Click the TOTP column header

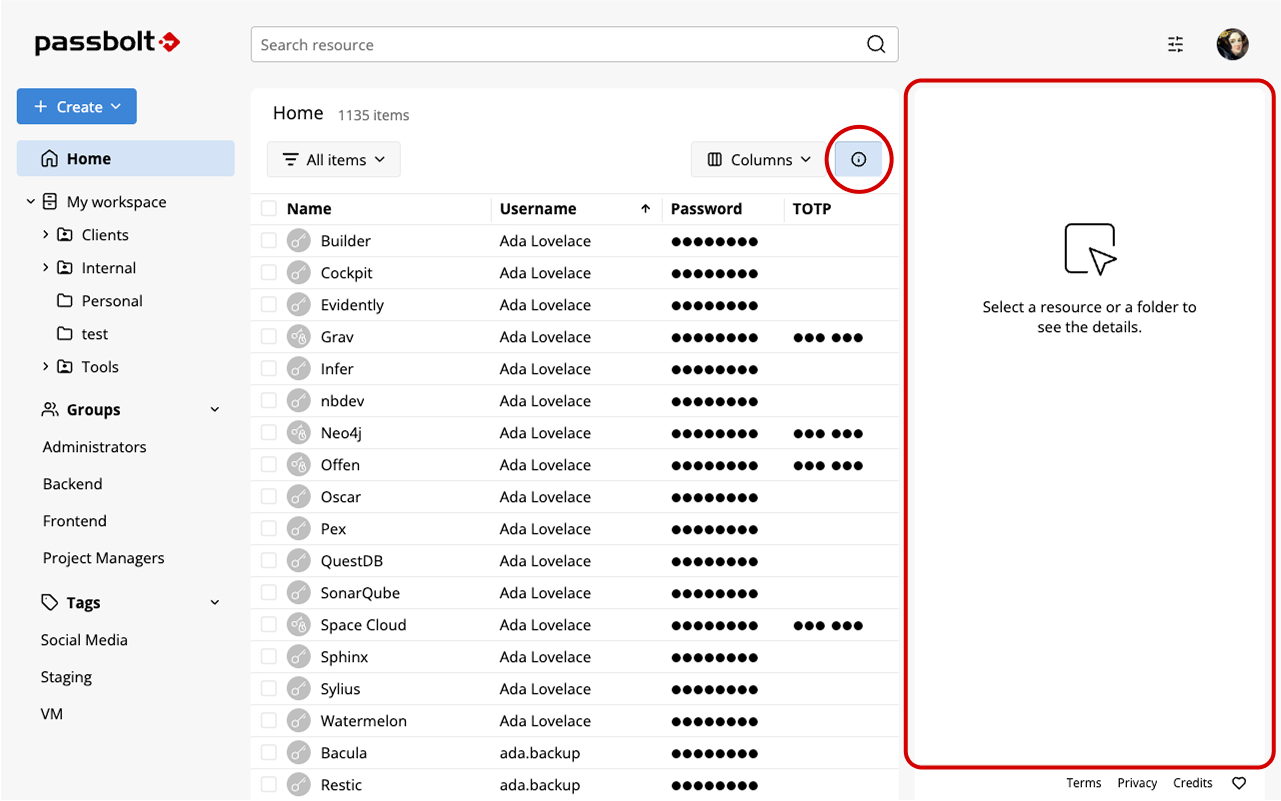click(812, 209)
